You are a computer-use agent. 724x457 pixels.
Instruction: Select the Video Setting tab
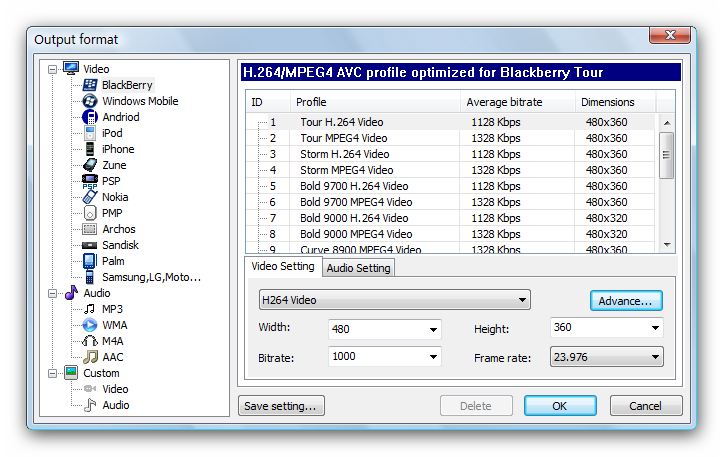(x=283, y=266)
